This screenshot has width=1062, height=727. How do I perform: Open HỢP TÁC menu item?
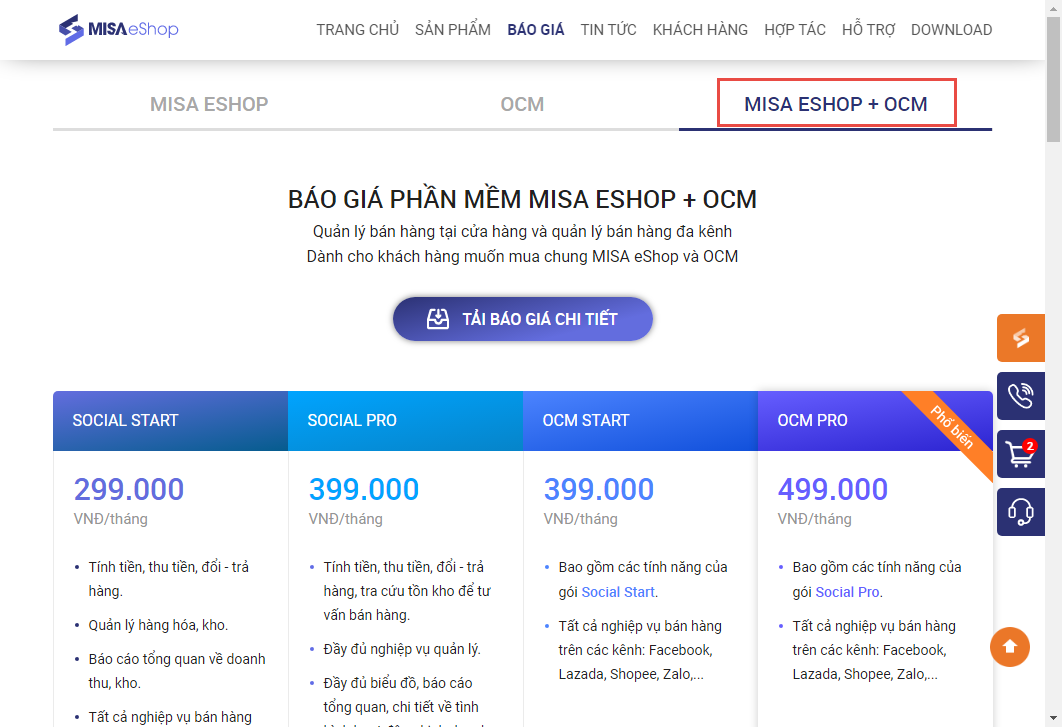pyautogui.click(x=795, y=30)
